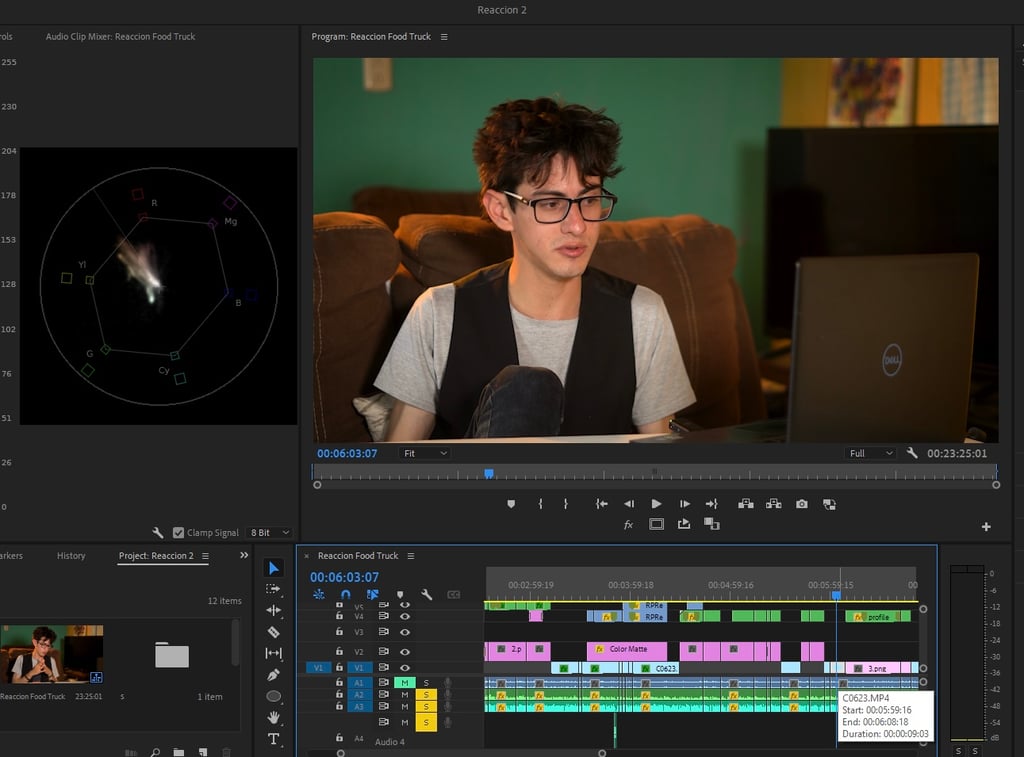
Task: Click the Ripple Edit tool
Action: point(274,610)
